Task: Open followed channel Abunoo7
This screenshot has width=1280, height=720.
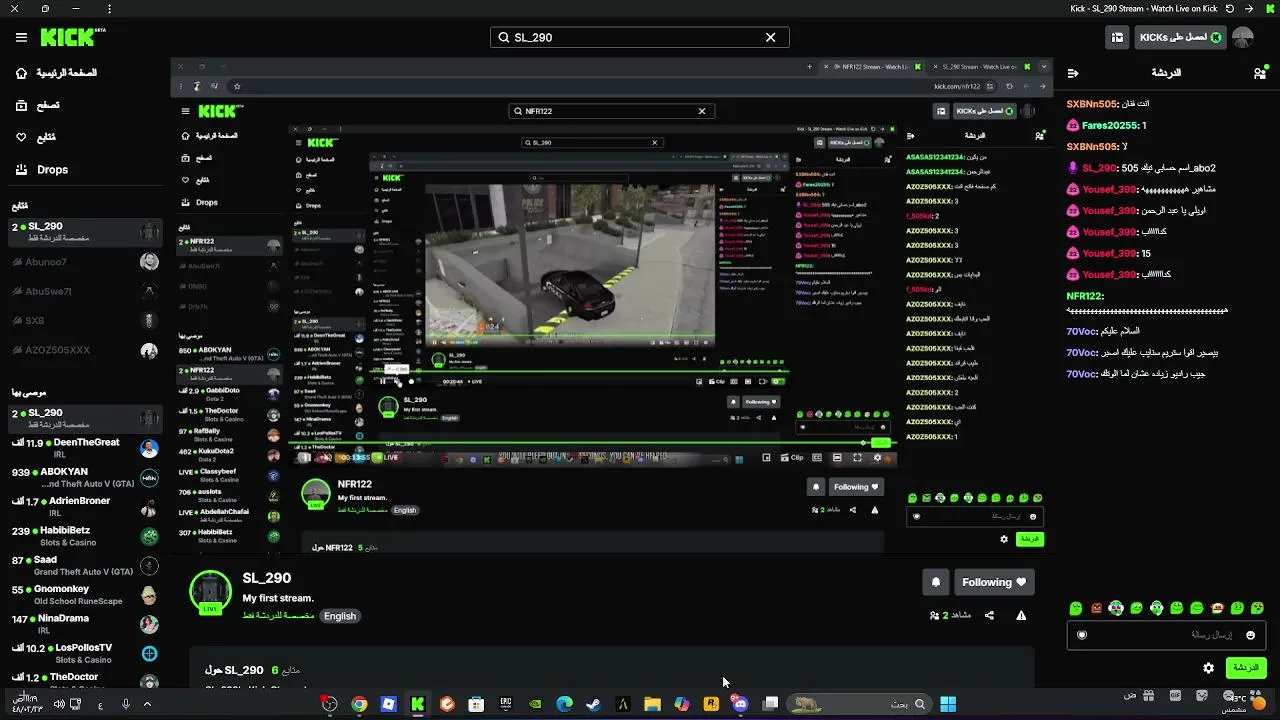Action: (x=85, y=262)
